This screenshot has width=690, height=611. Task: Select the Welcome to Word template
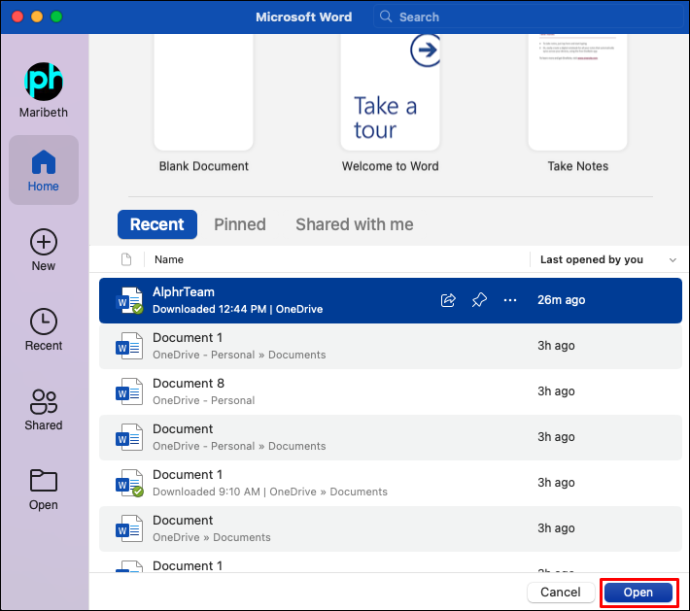pyautogui.click(x=390, y=103)
